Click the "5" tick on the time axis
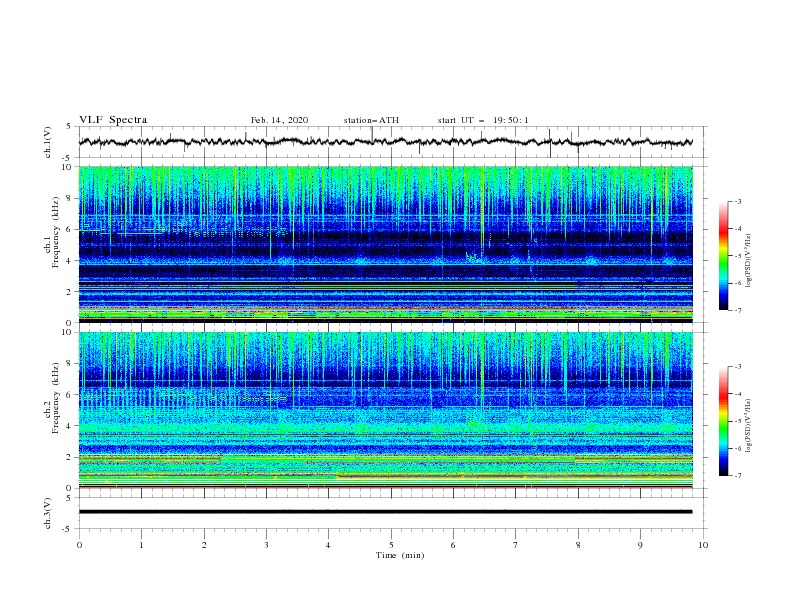This screenshot has height=612, width=792. 391,545
